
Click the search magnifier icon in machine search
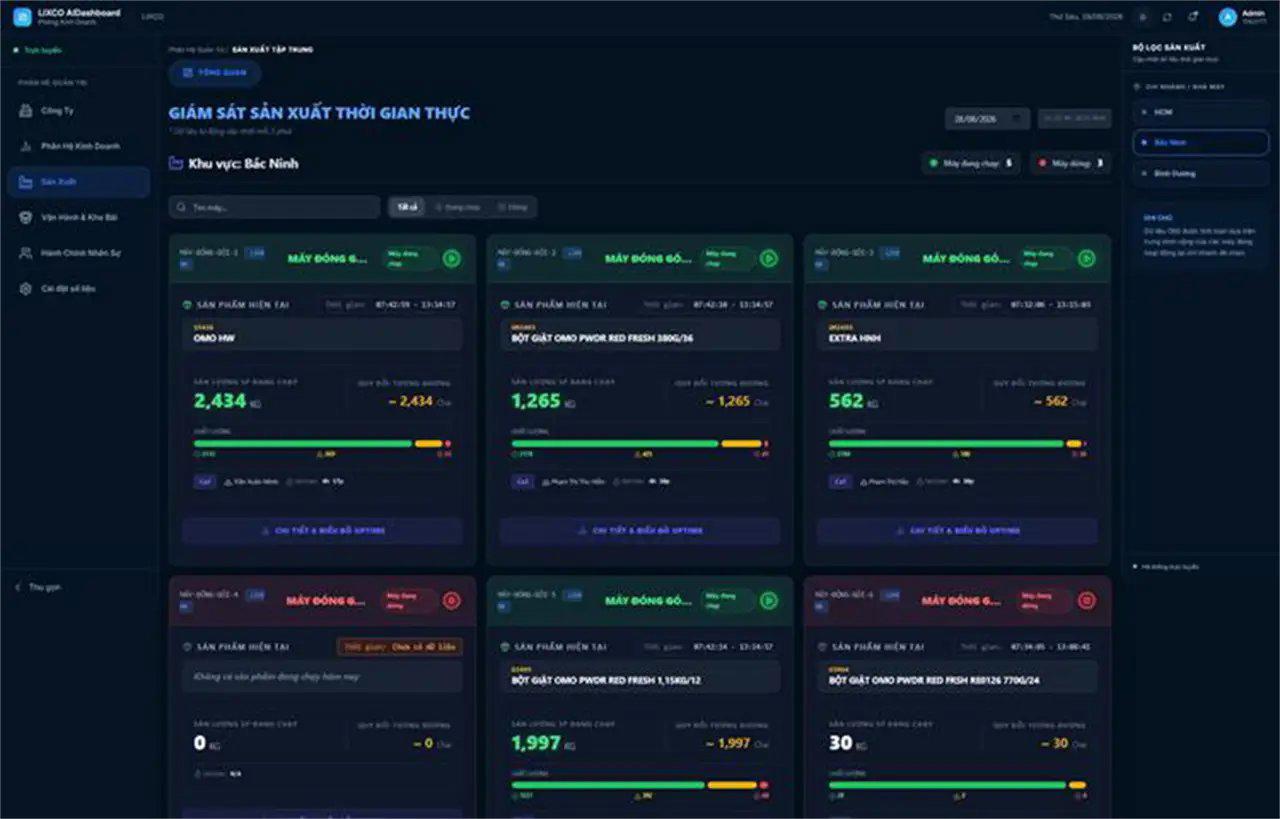(181, 207)
